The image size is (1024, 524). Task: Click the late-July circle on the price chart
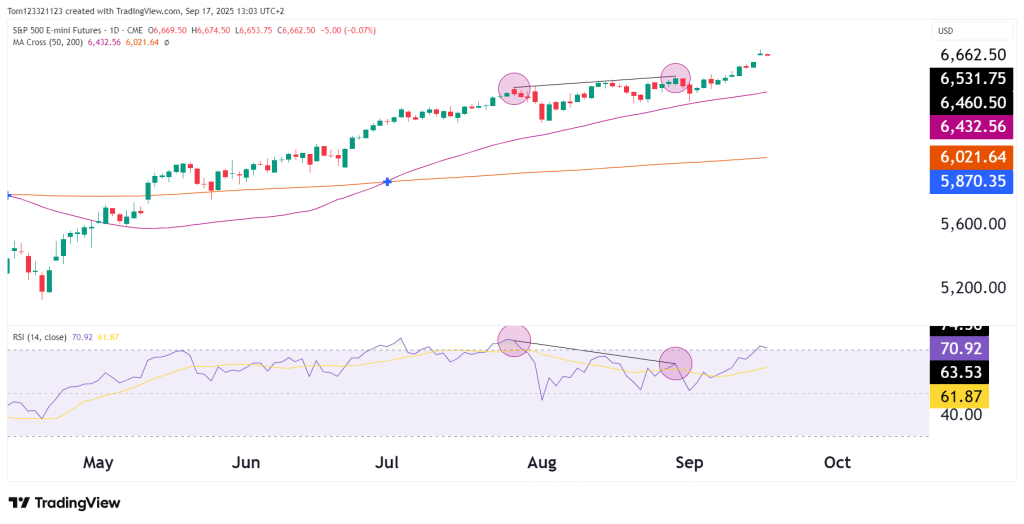click(x=514, y=89)
